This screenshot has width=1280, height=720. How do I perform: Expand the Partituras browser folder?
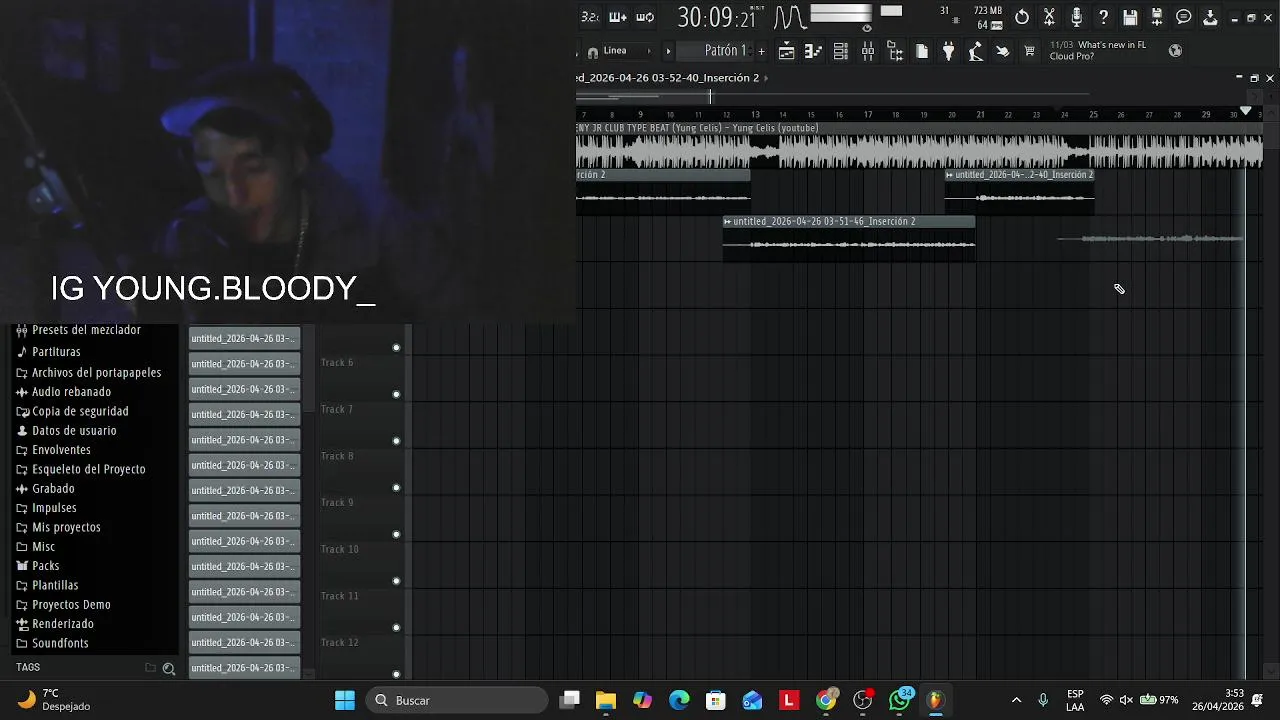[56, 352]
